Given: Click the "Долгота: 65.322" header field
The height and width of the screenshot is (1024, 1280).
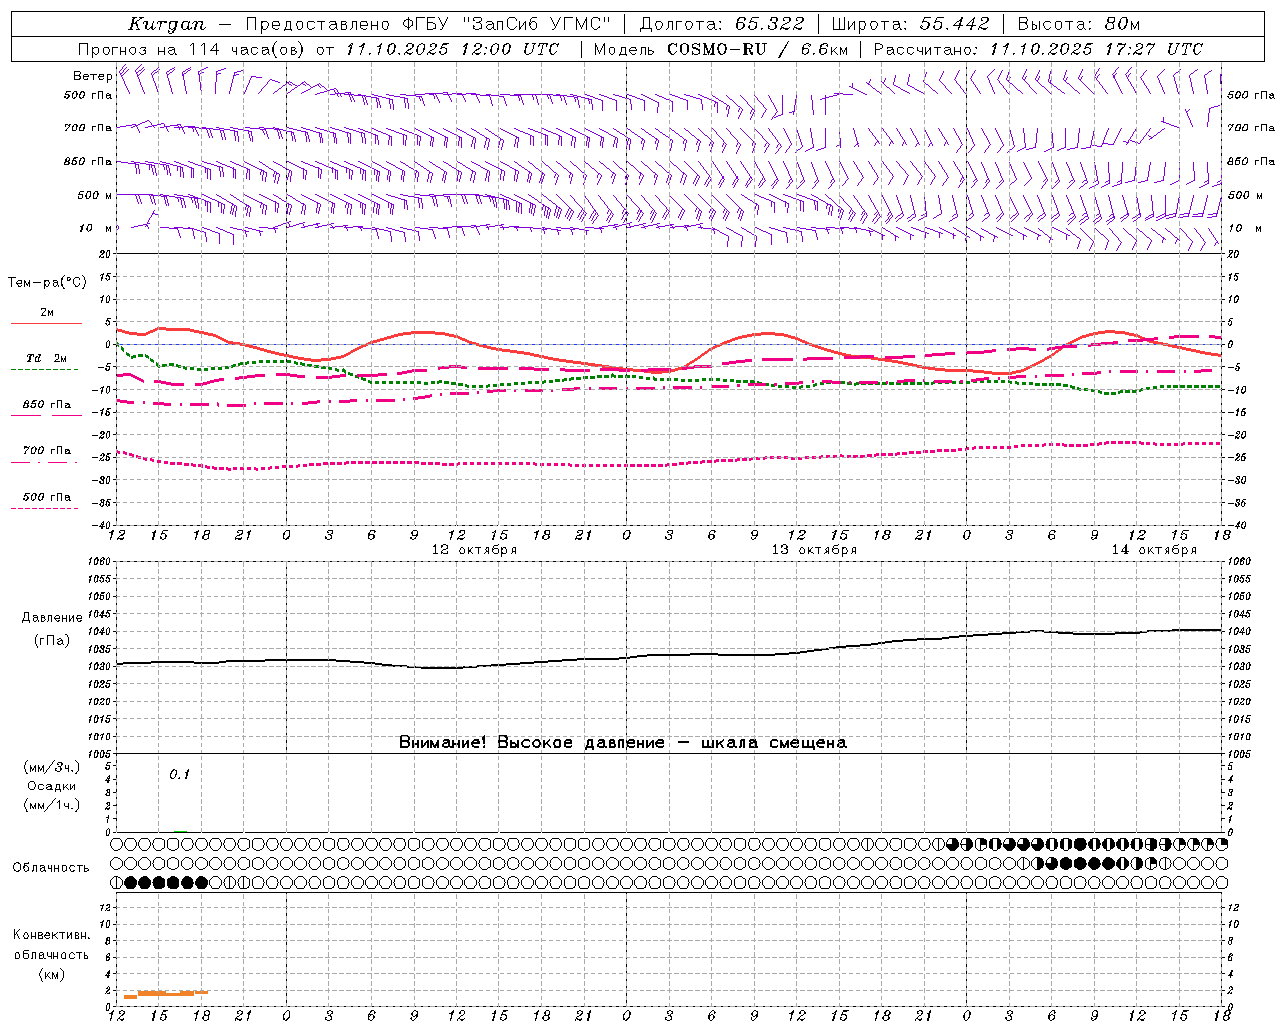Looking at the screenshot, I should point(722,24).
